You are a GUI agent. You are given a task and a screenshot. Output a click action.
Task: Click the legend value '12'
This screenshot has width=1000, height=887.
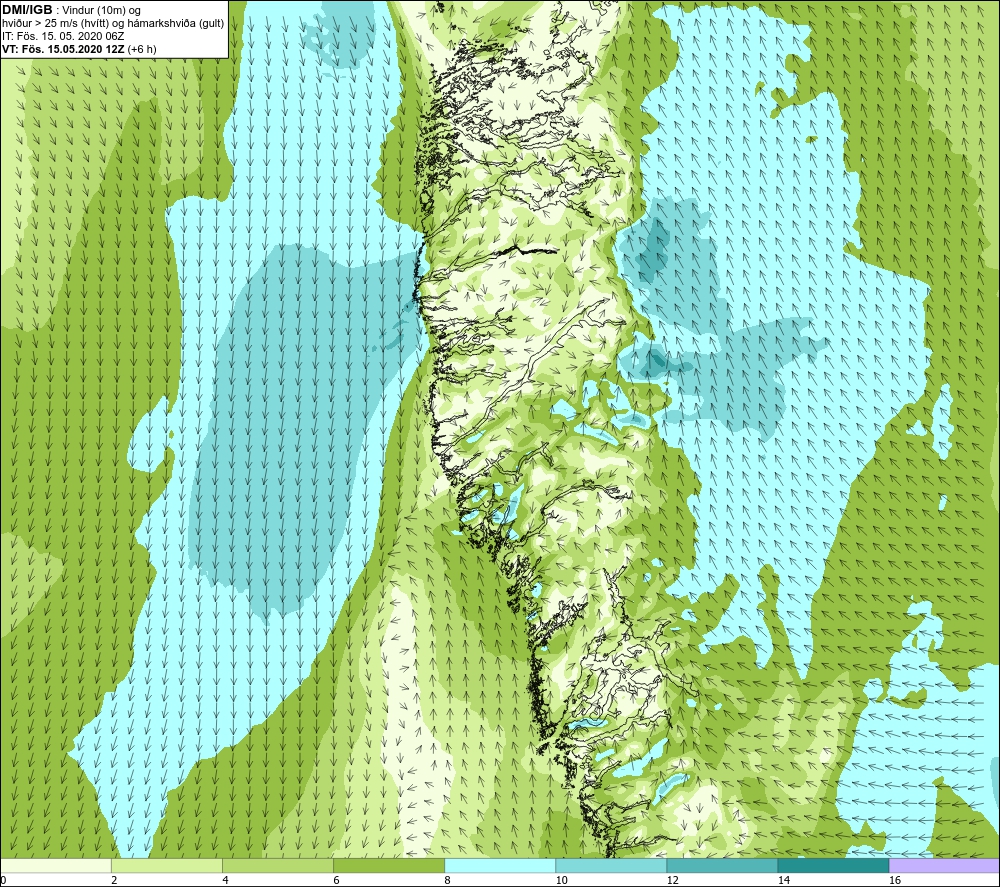[672, 880]
